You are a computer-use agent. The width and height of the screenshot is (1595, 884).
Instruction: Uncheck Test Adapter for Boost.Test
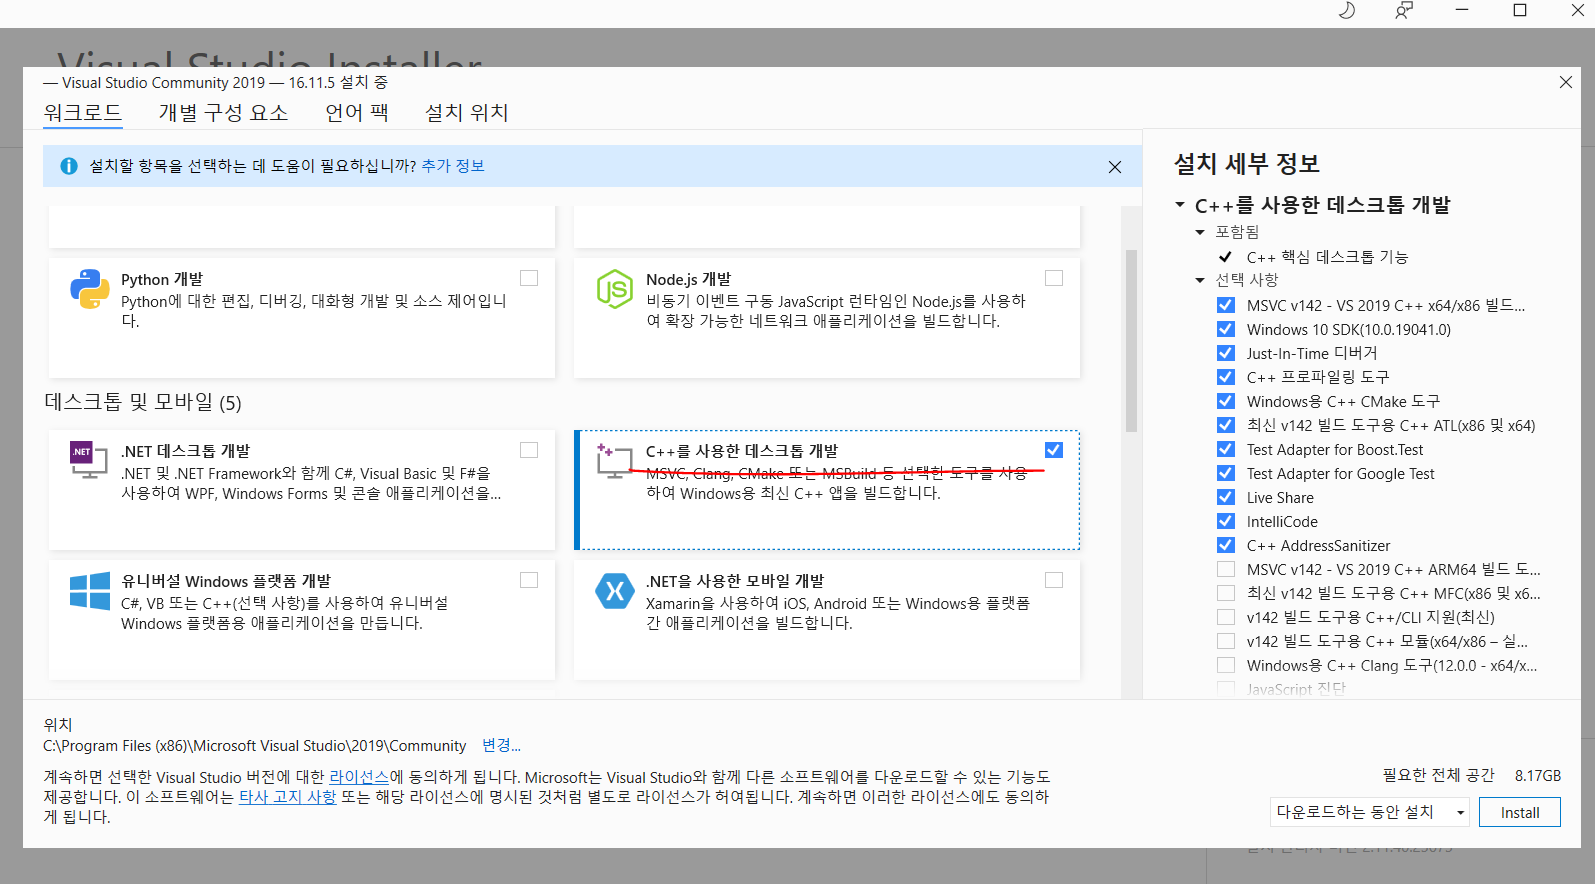[1226, 449]
